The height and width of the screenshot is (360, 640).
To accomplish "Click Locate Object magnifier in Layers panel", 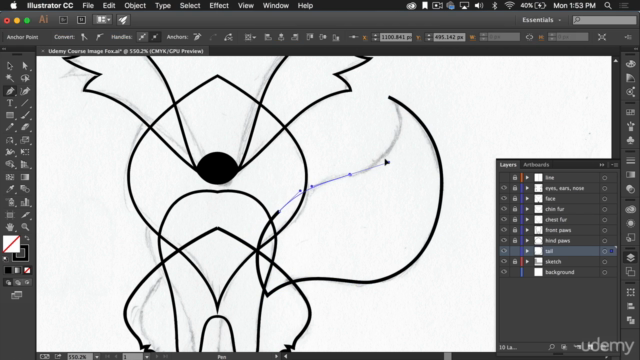I will coord(551,347).
